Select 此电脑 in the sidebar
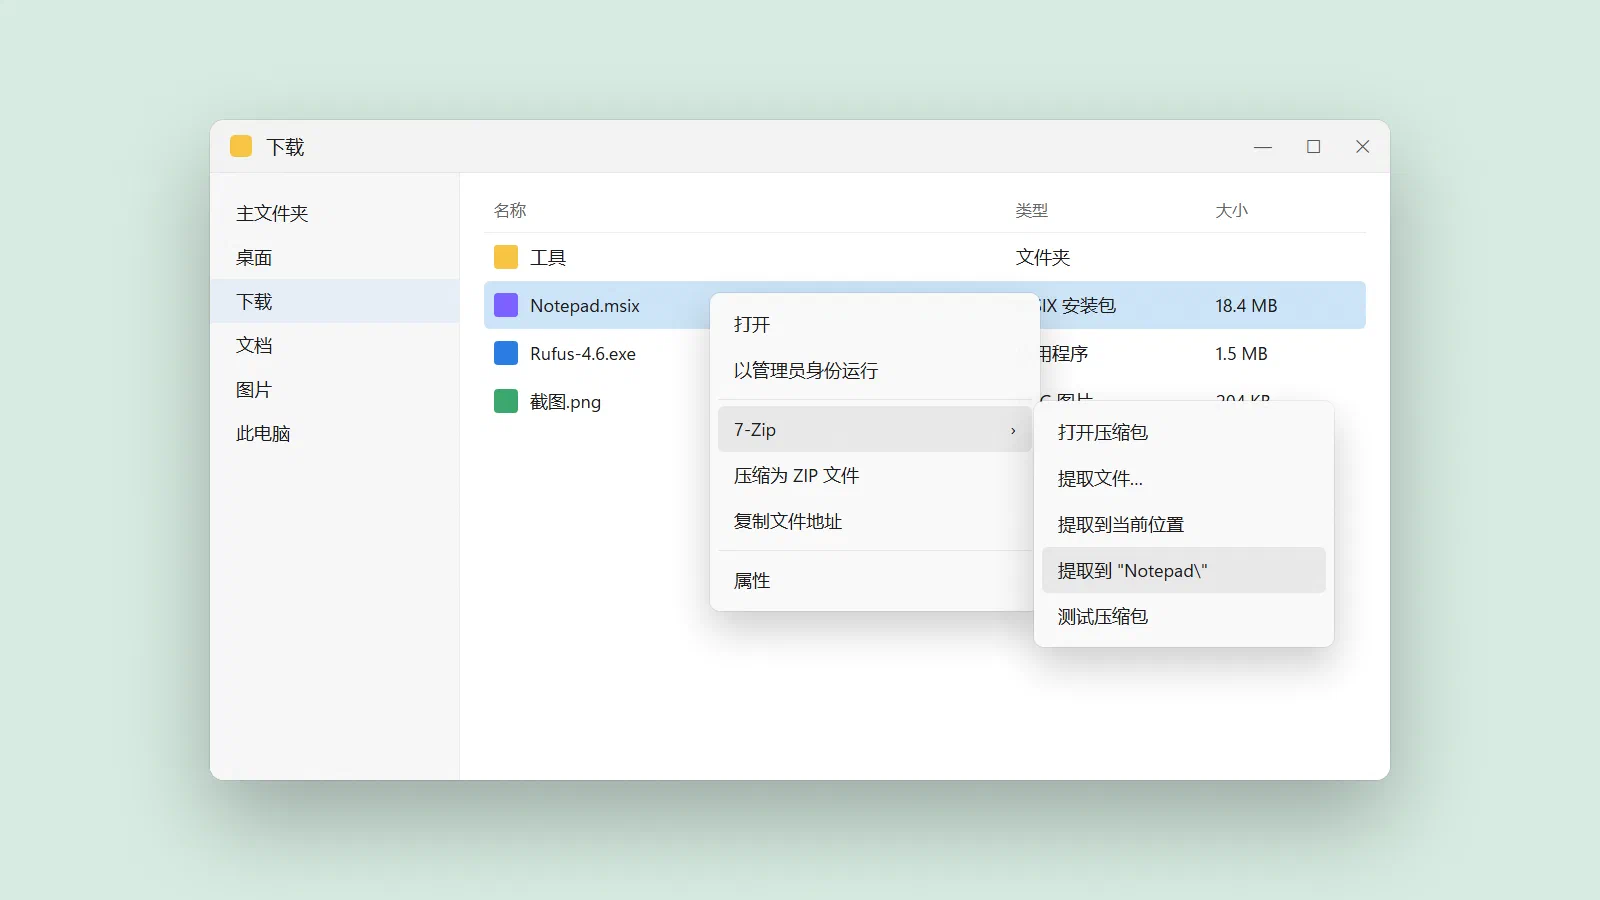The image size is (1600, 900). coord(334,433)
